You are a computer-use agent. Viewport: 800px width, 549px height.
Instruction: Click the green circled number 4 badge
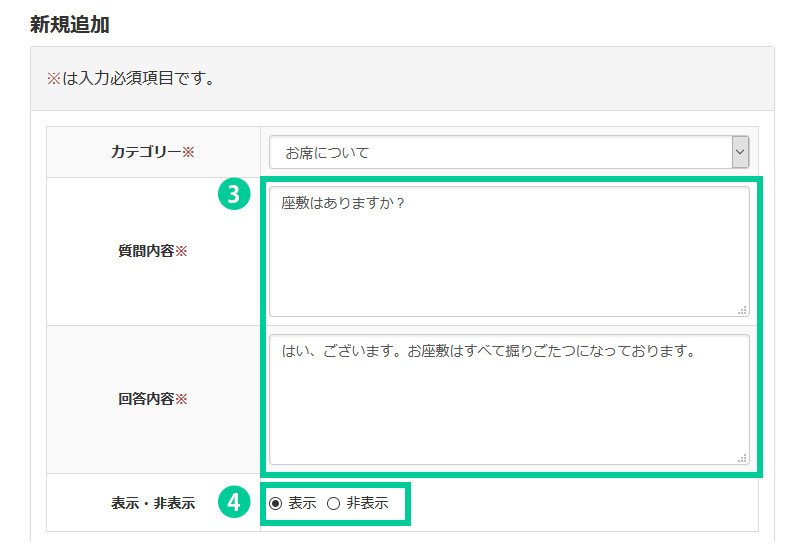(x=233, y=503)
